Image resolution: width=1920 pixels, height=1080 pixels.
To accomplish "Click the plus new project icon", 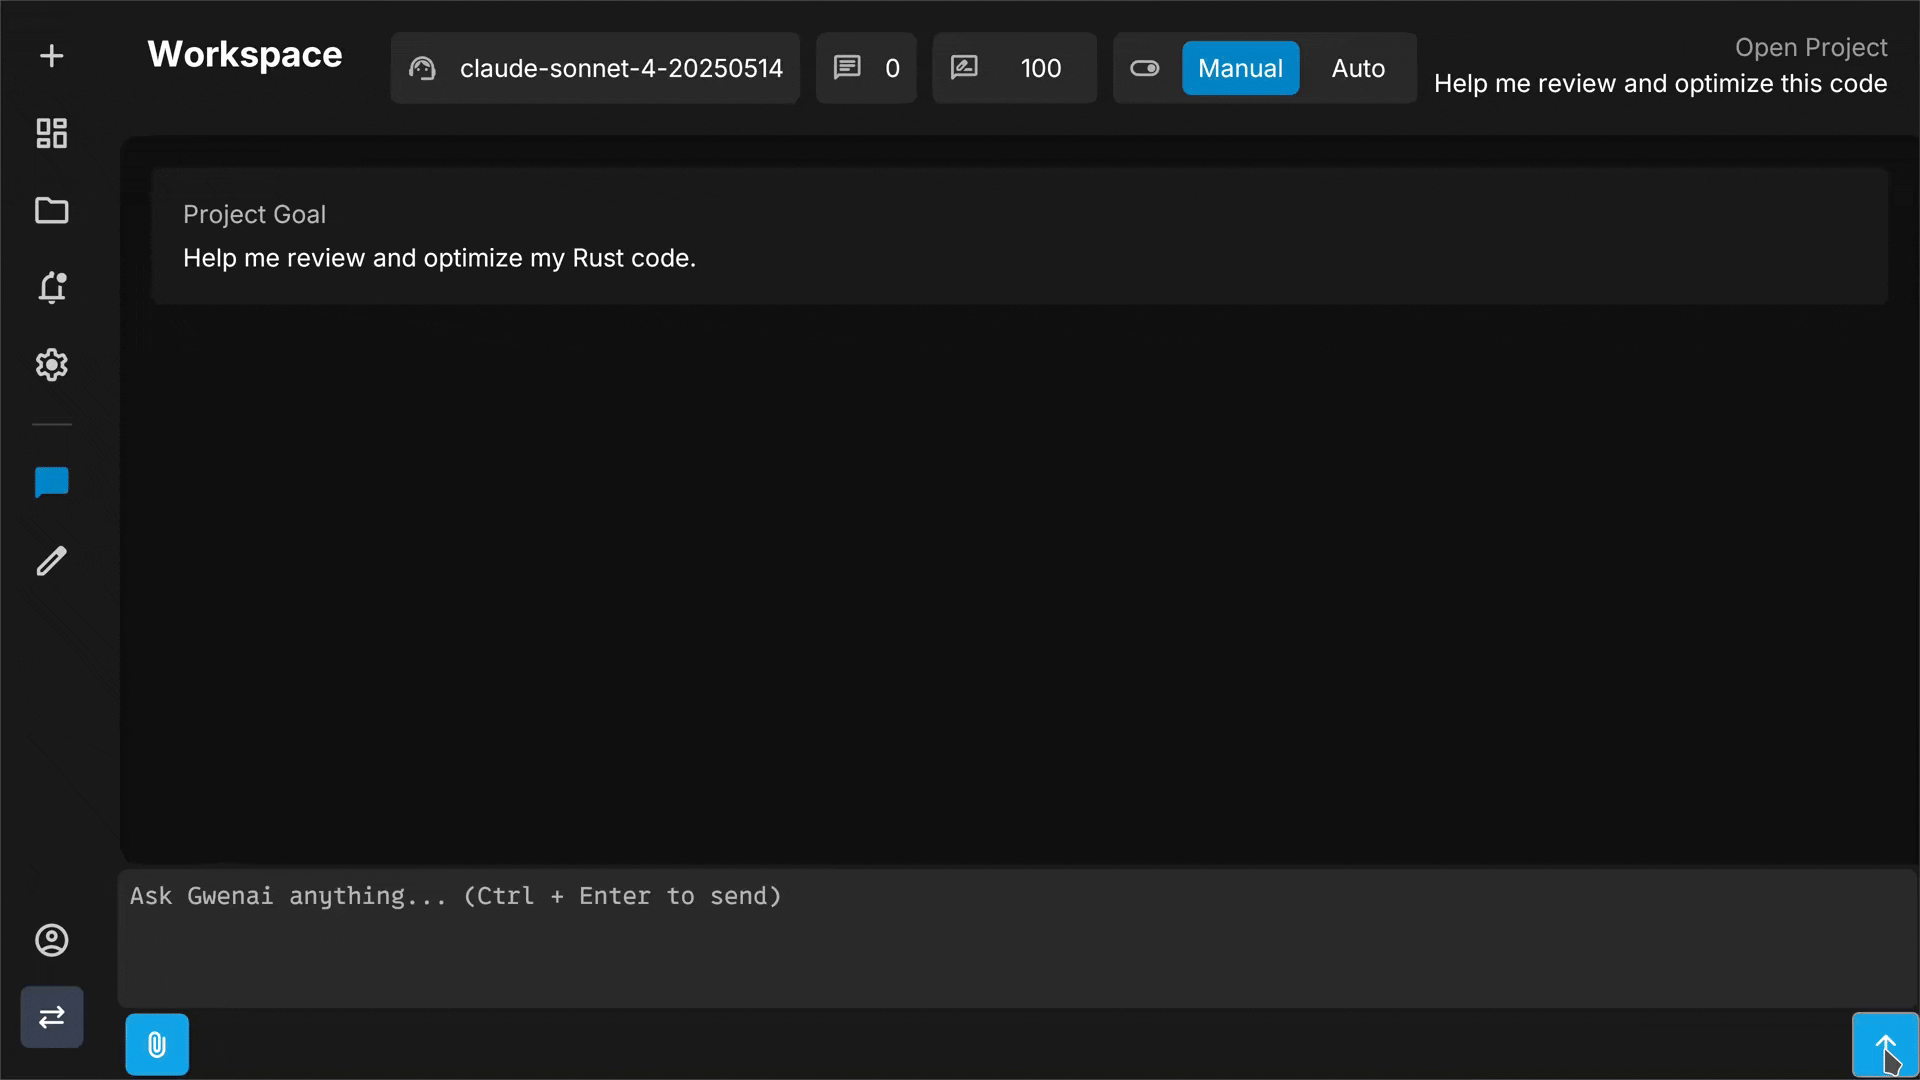I will tap(52, 56).
